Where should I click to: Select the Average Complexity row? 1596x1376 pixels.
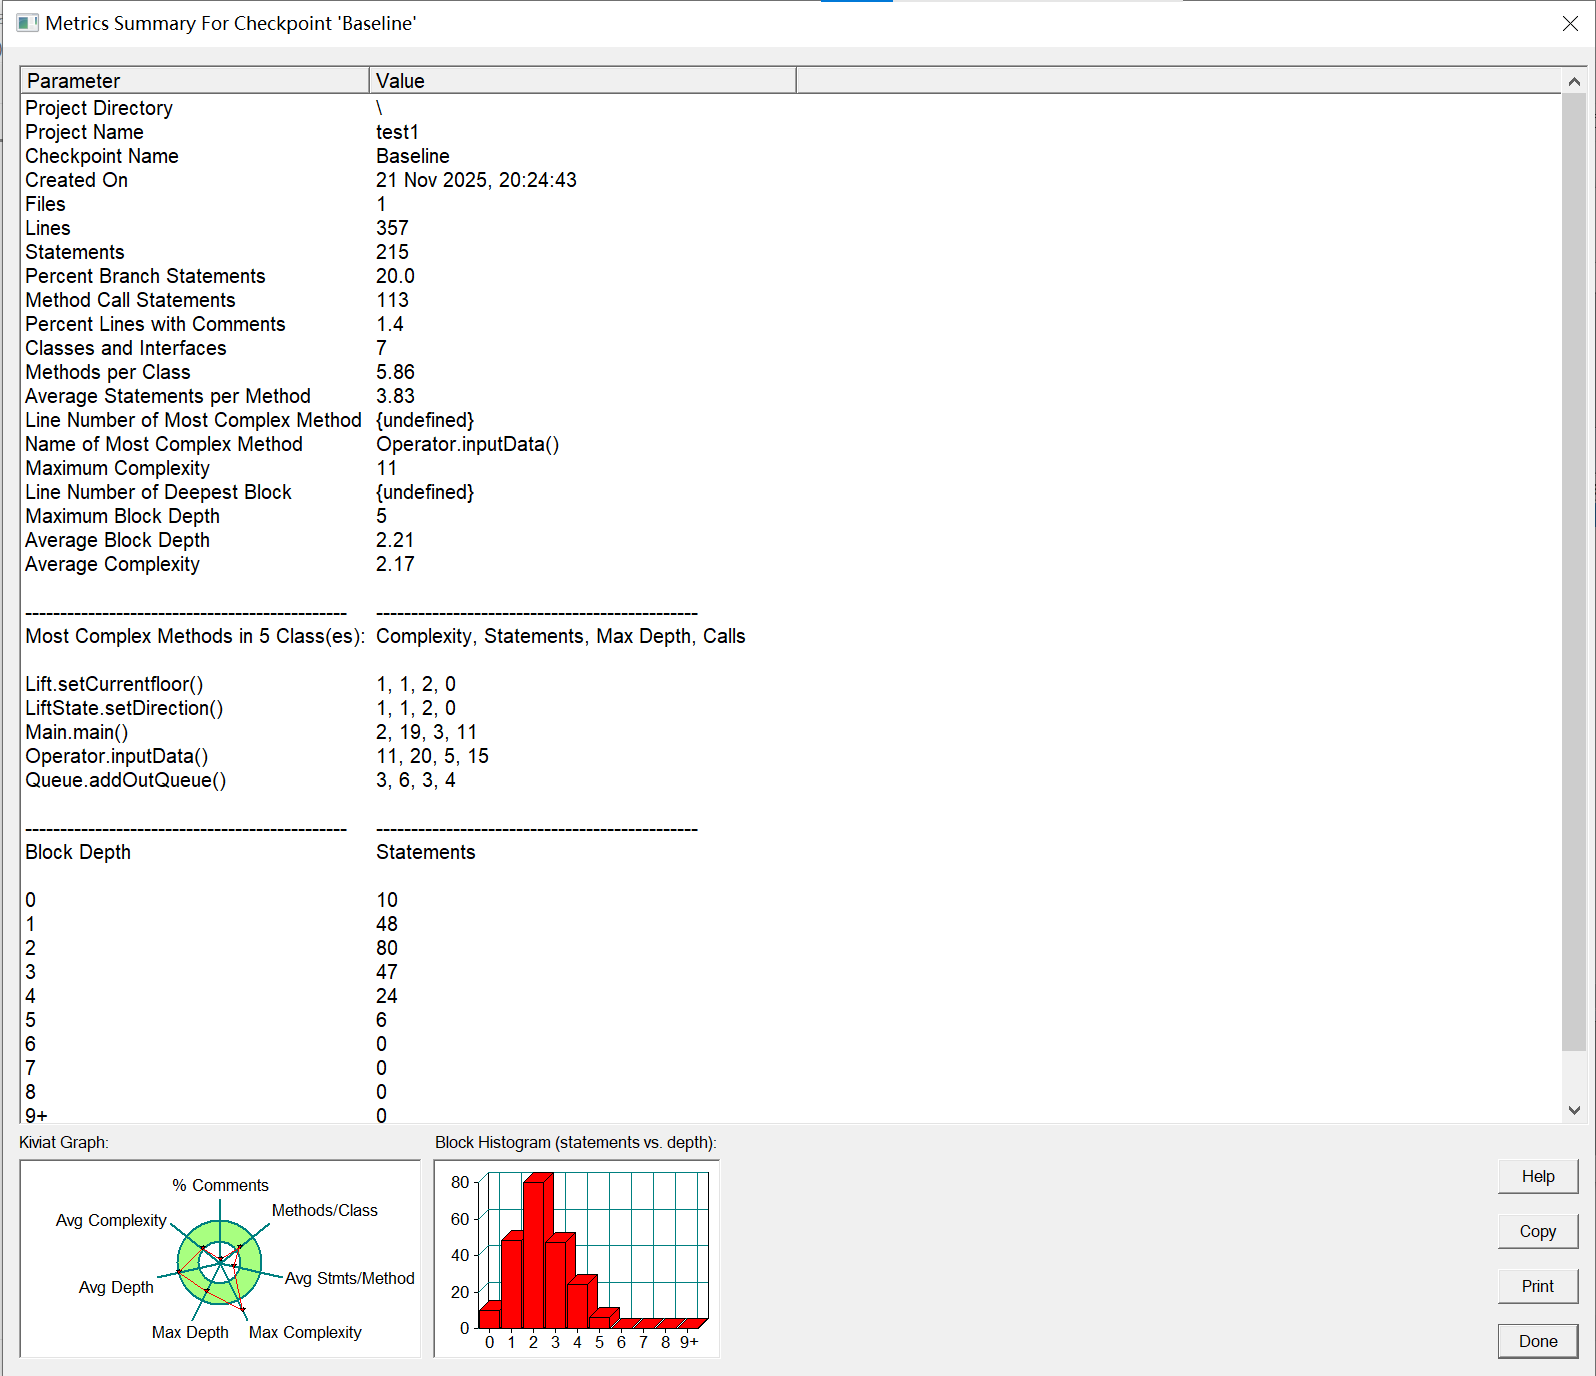pos(790,564)
